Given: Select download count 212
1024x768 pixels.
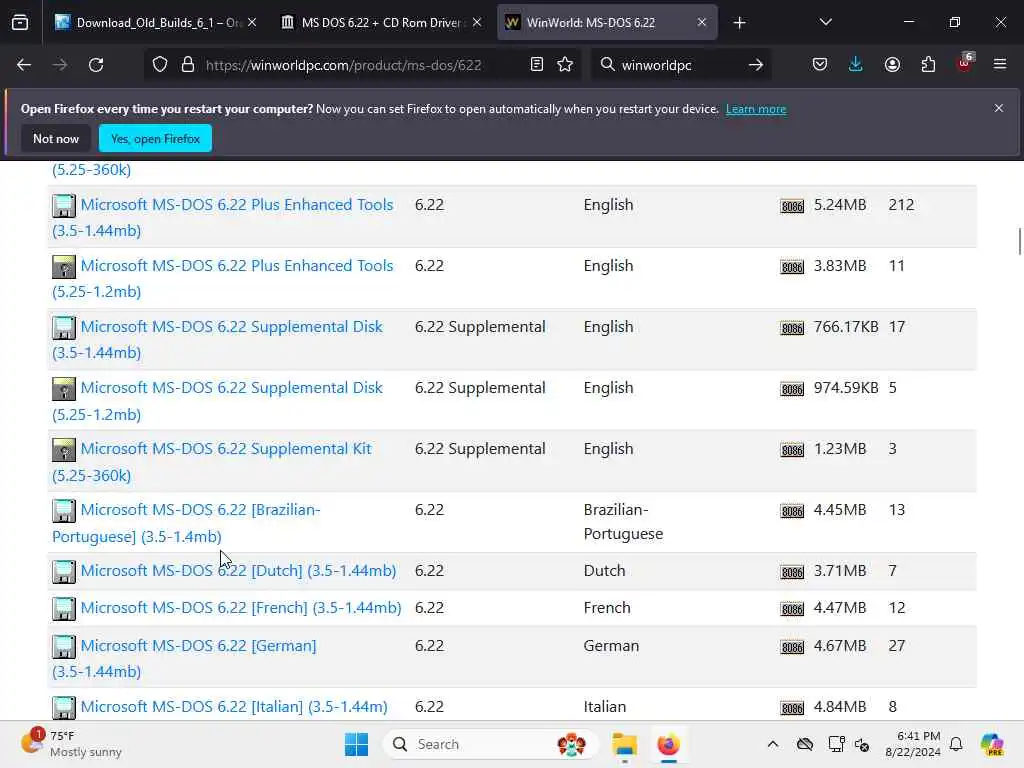Looking at the screenshot, I should coord(901,204).
